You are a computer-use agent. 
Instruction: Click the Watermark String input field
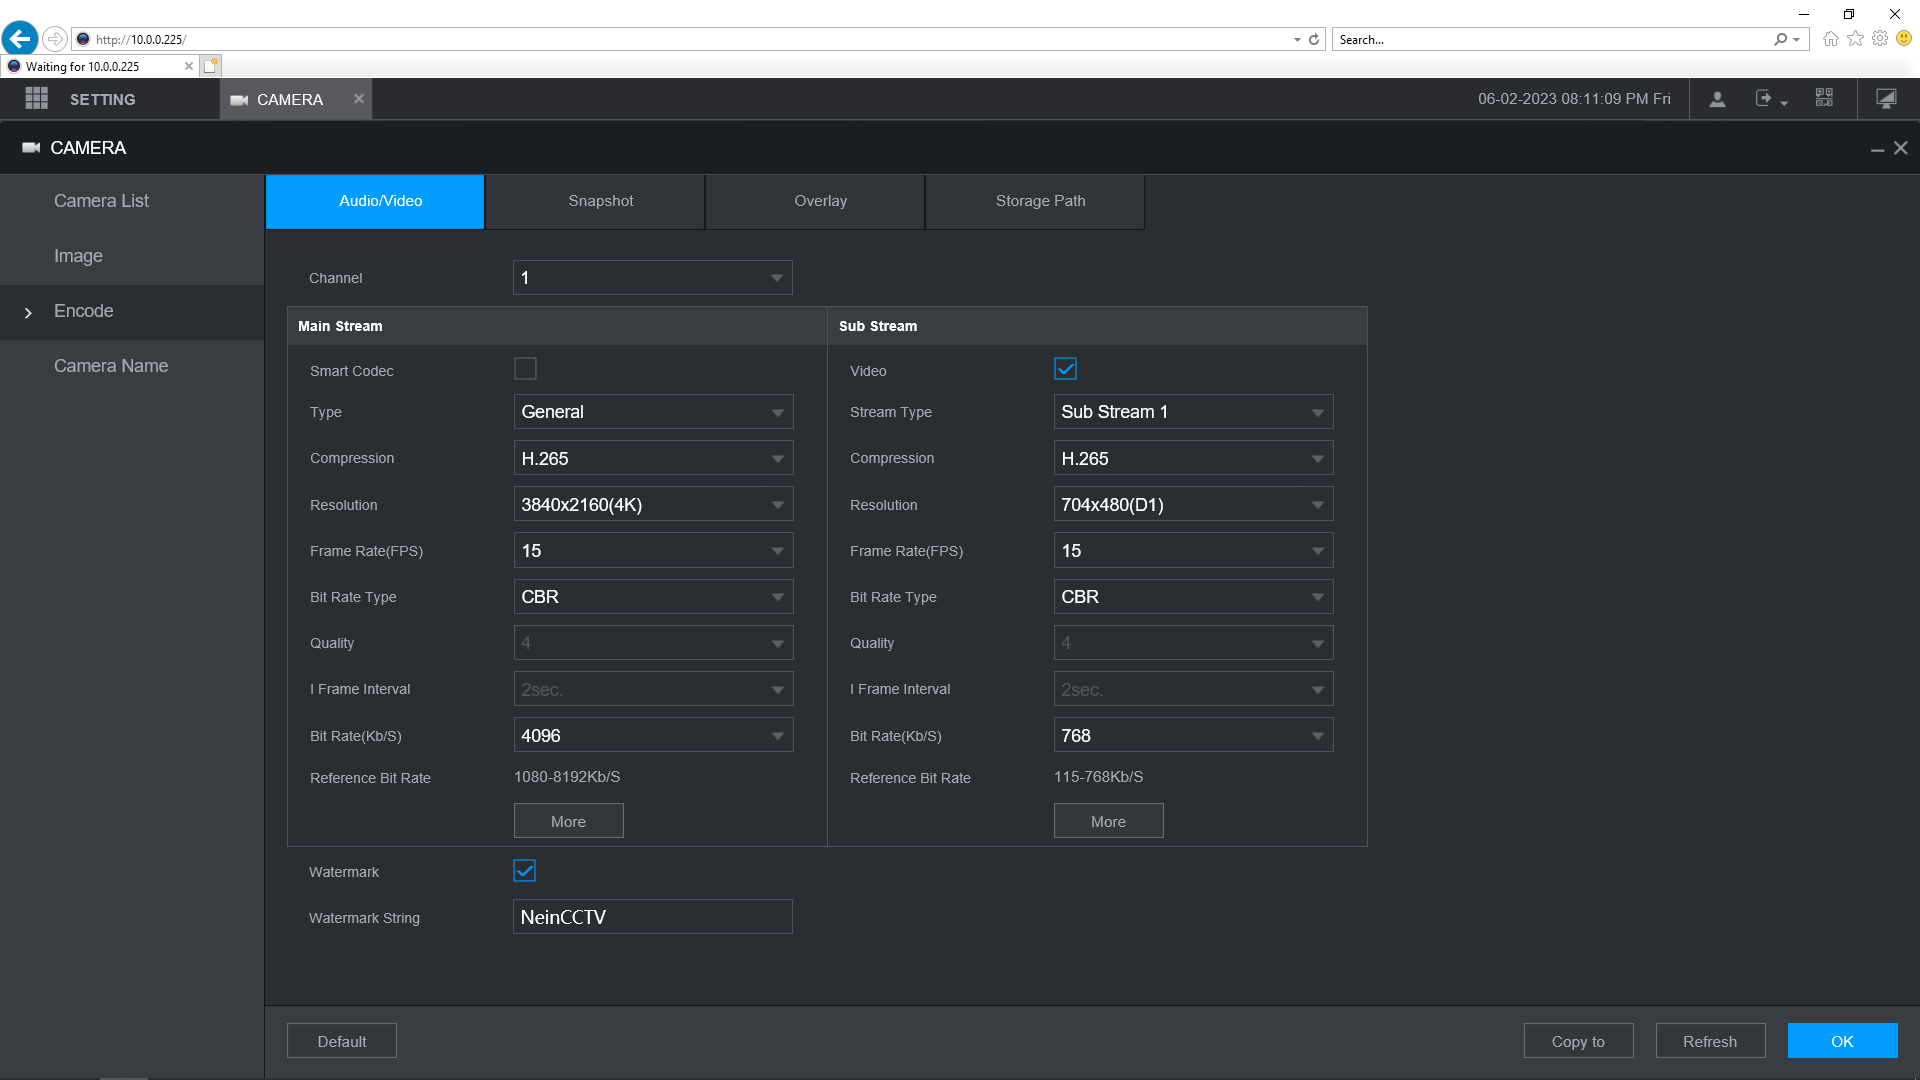[653, 917]
